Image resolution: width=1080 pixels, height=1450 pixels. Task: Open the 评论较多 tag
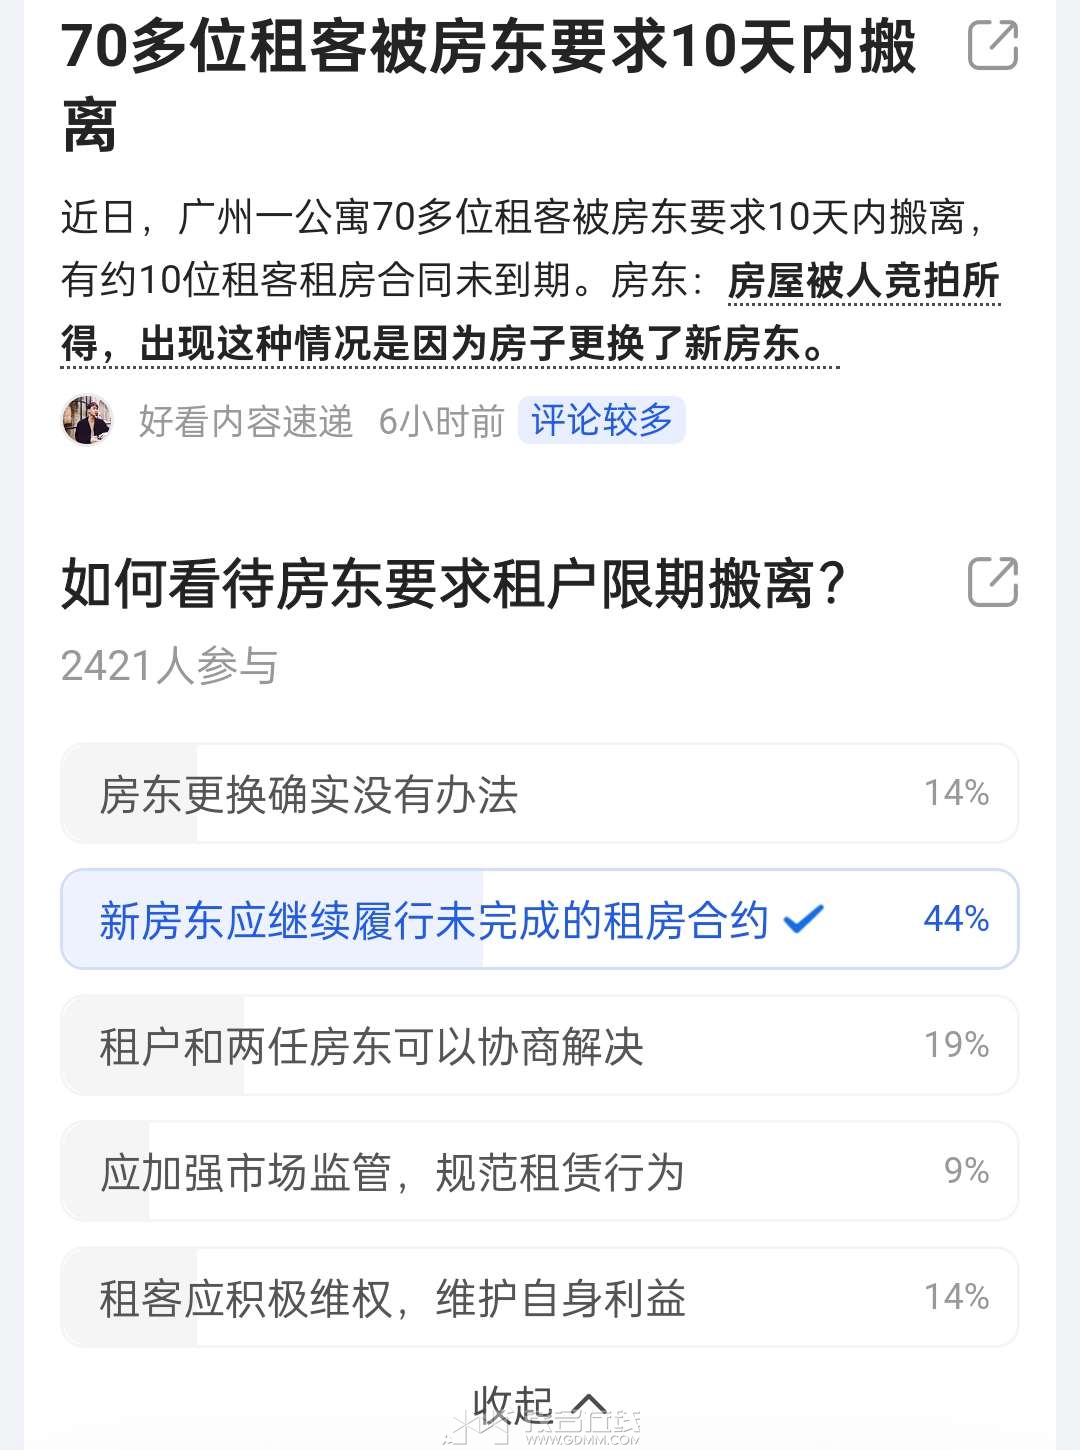pos(602,420)
